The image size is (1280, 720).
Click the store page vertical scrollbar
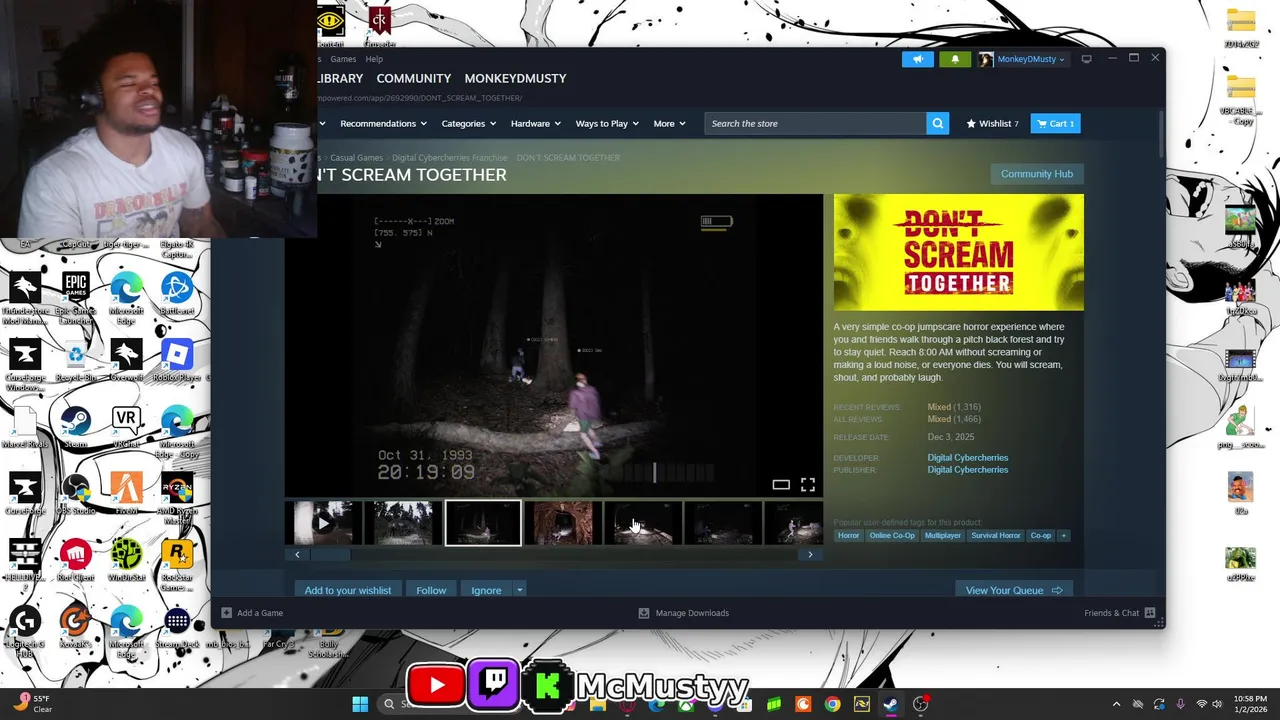[x=1161, y=135]
